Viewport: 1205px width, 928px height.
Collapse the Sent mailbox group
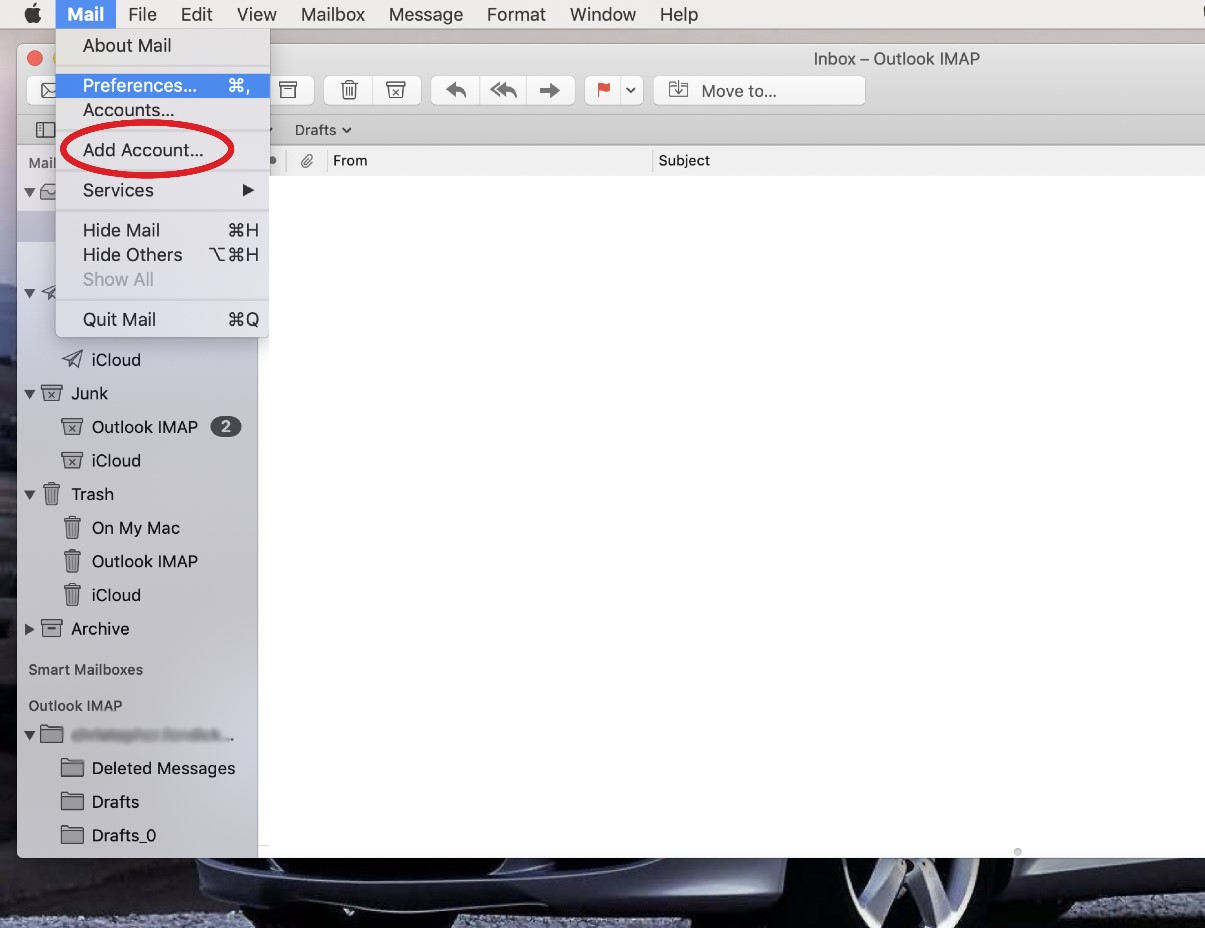click(x=30, y=293)
